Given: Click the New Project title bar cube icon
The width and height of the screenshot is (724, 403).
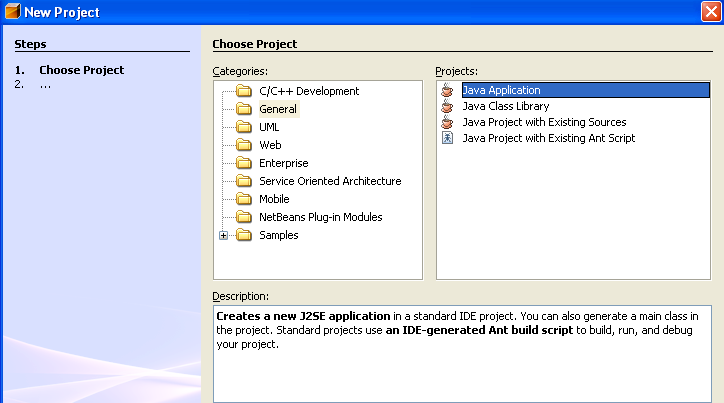Looking at the screenshot, I should [x=12, y=11].
